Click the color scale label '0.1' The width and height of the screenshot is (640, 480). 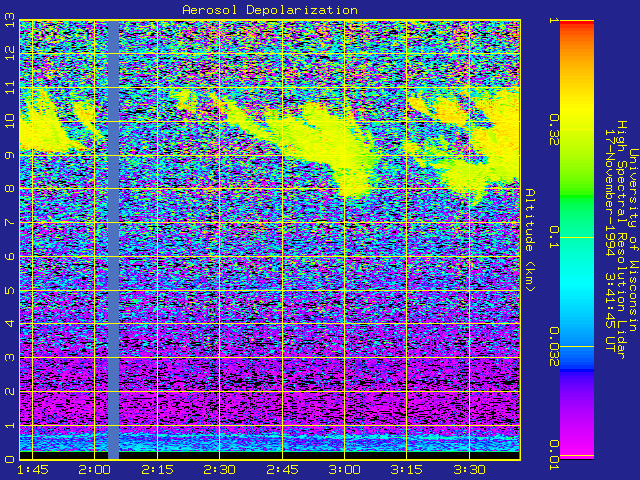pyautogui.click(x=554, y=237)
